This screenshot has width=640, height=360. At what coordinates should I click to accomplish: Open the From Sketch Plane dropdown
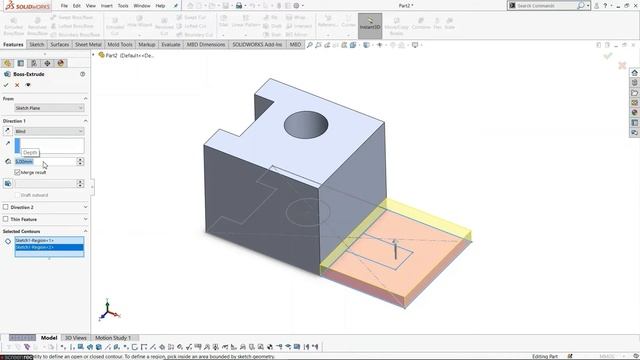[49, 108]
